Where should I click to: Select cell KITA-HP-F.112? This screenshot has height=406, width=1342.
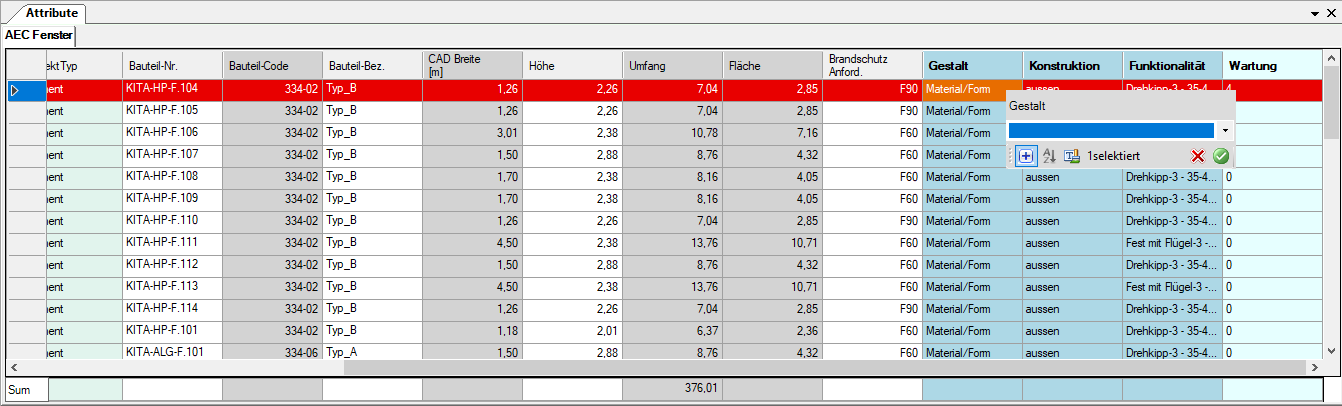tap(172, 265)
